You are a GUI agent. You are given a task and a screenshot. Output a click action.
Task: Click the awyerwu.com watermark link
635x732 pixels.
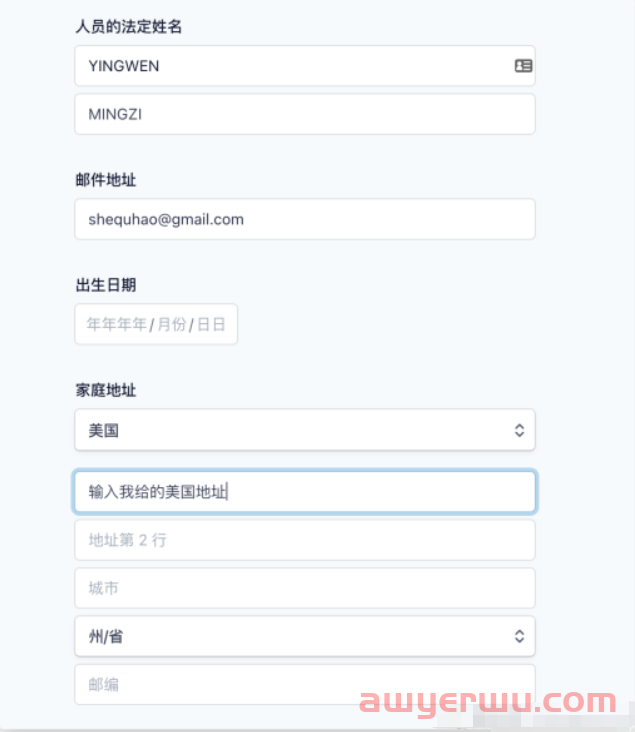[487, 703]
